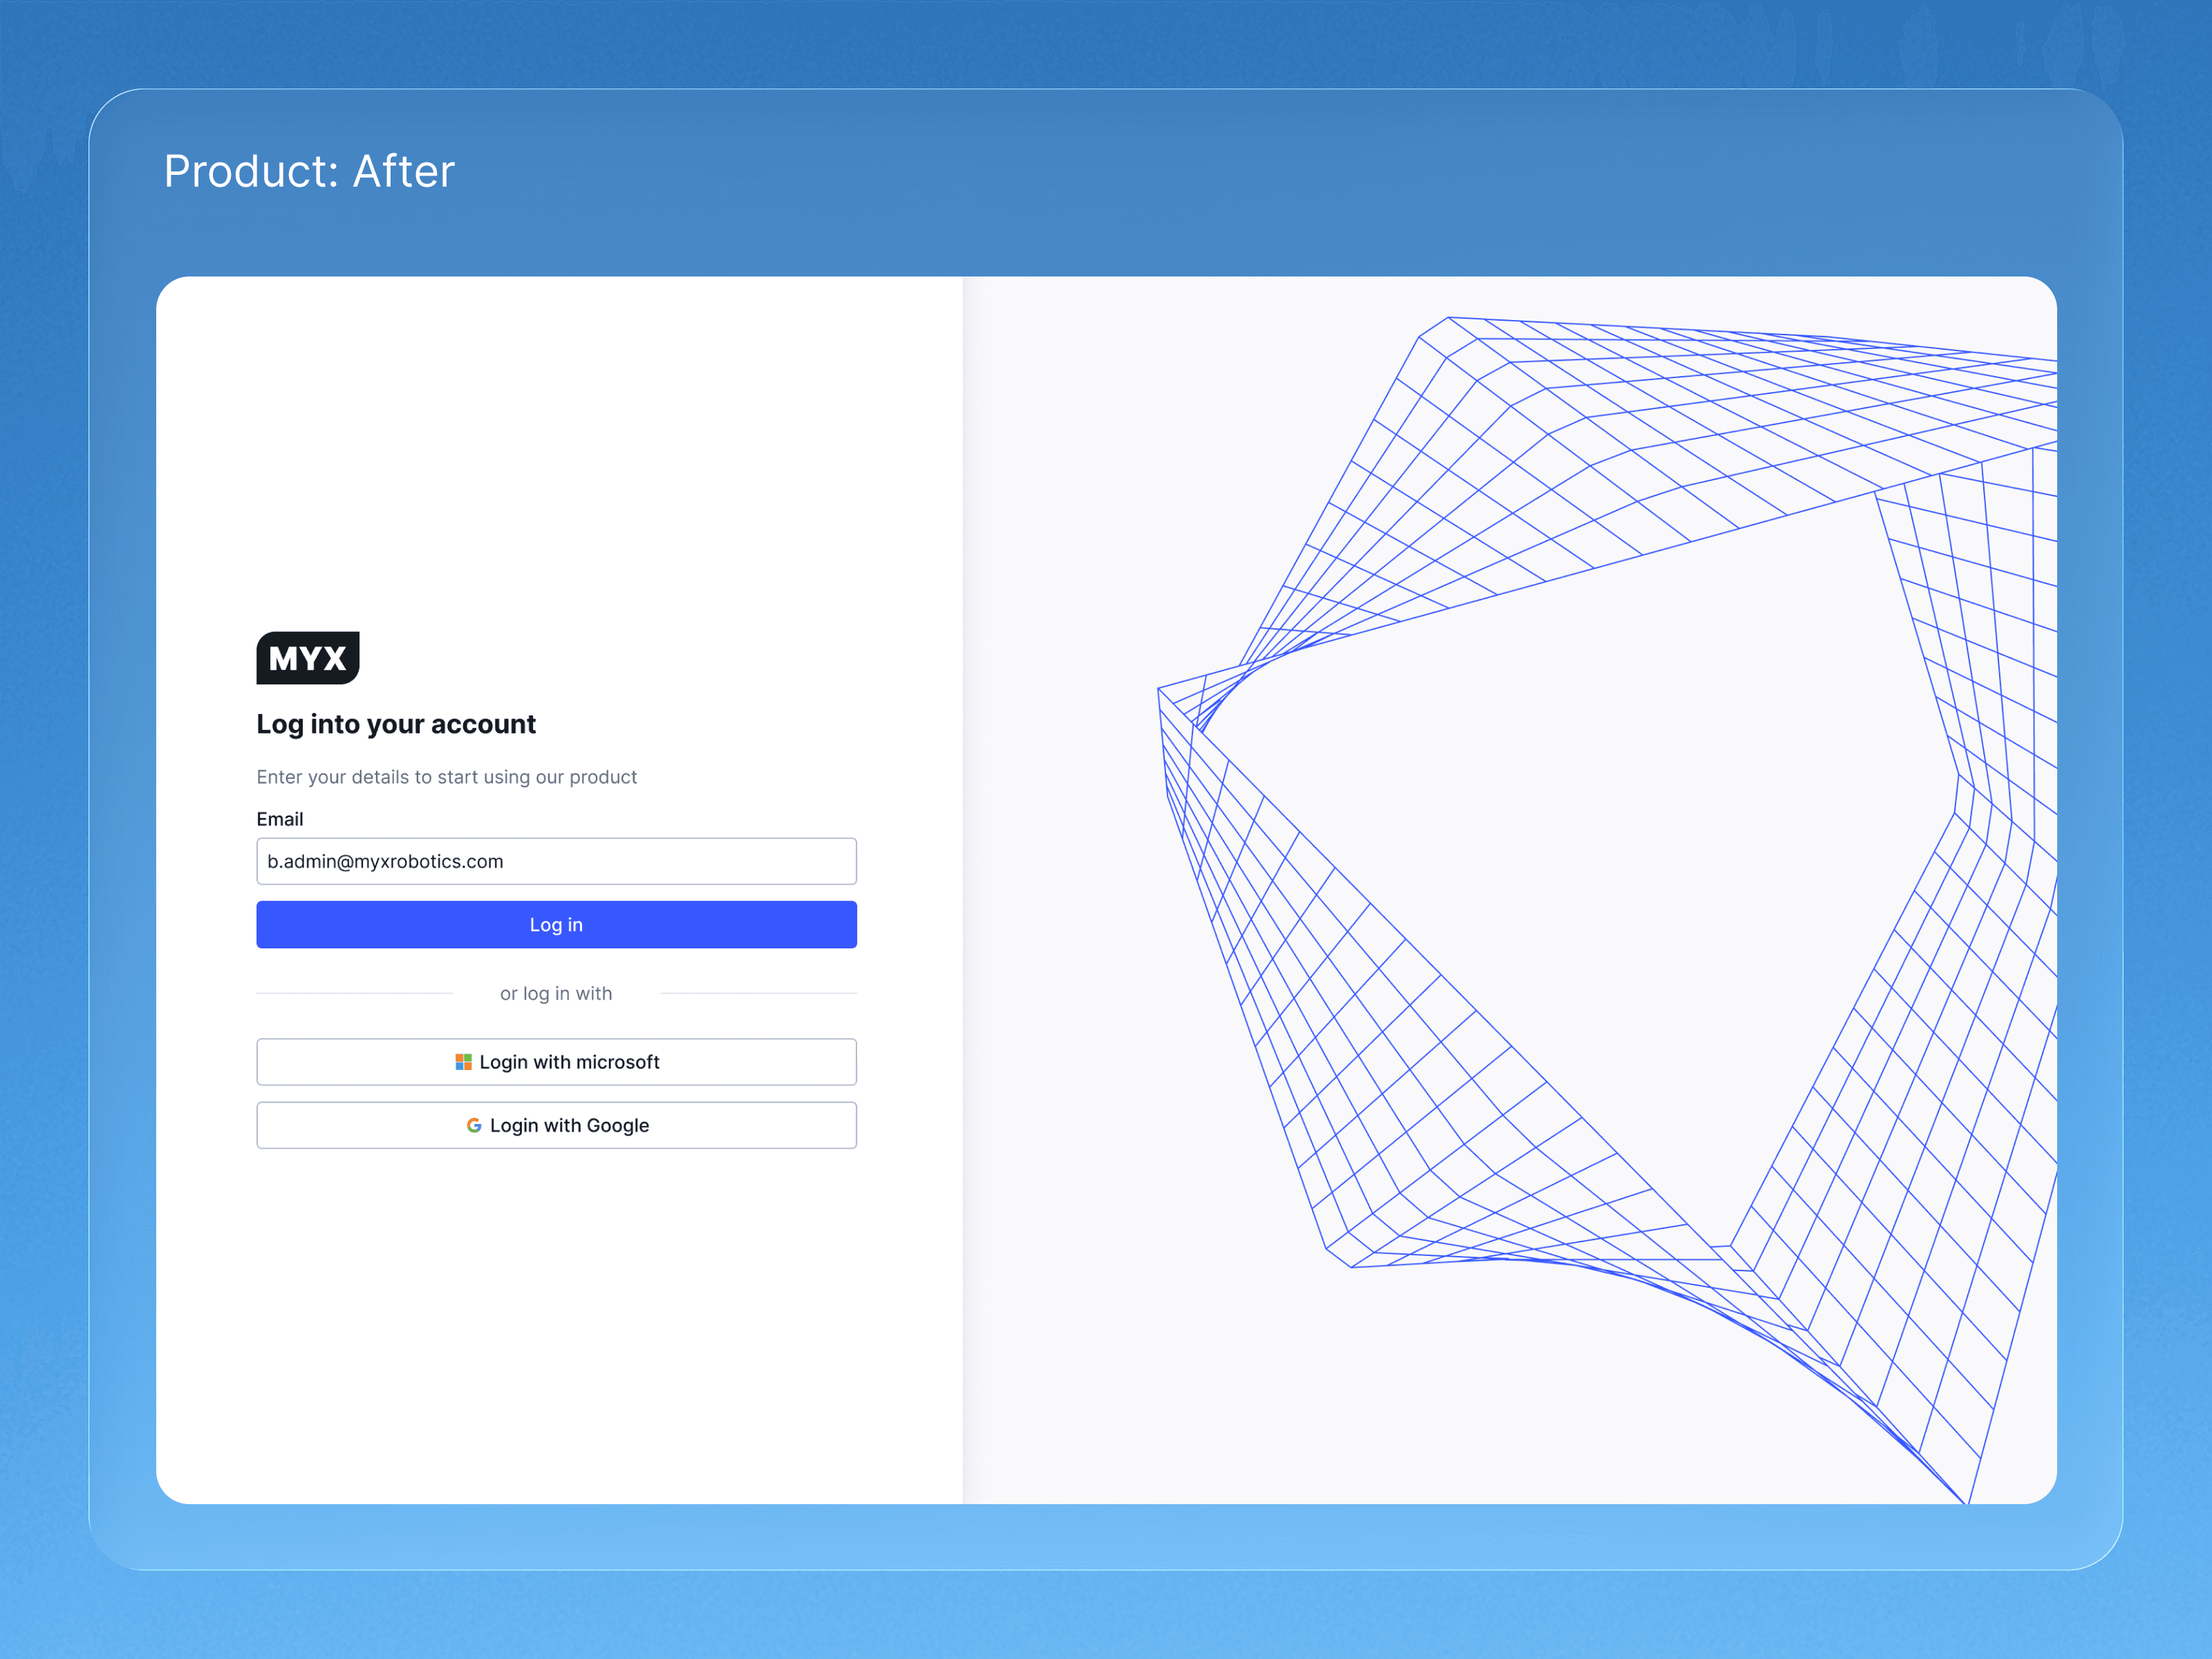This screenshot has width=2212, height=1659.
Task: Click the Google G logo icon
Action: [474, 1126]
